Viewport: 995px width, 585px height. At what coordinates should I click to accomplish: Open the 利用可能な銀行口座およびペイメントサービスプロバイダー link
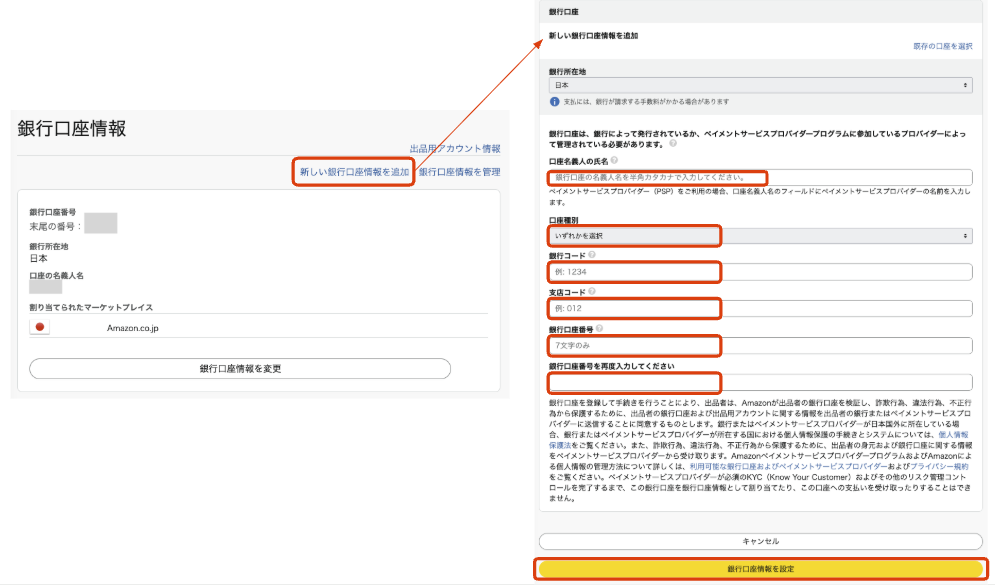coord(789,466)
